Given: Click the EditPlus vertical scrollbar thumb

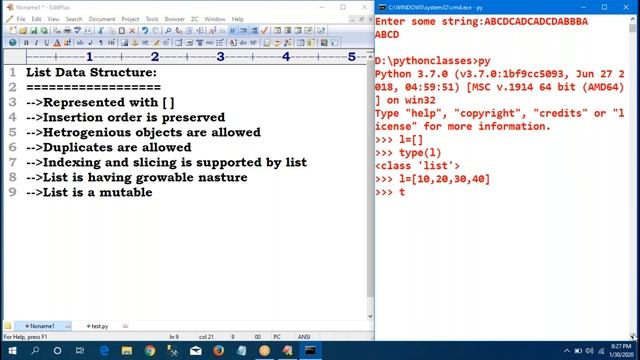Looking at the screenshot, I should click(x=370, y=180).
